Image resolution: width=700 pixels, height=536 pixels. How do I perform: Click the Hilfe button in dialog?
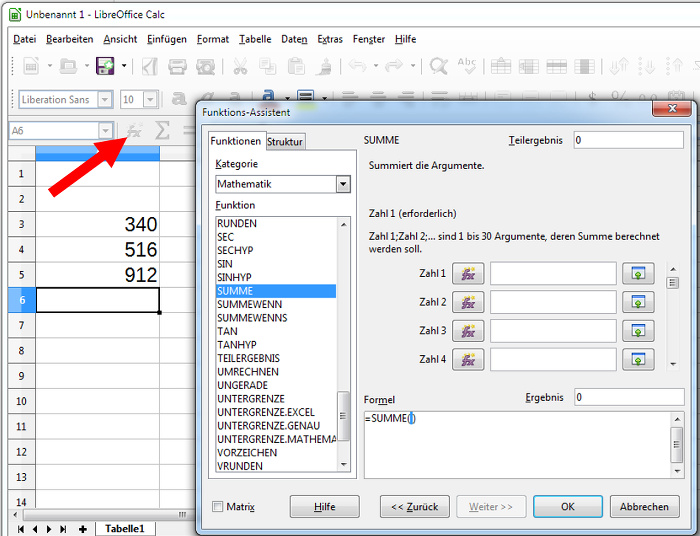pyautogui.click(x=325, y=507)
